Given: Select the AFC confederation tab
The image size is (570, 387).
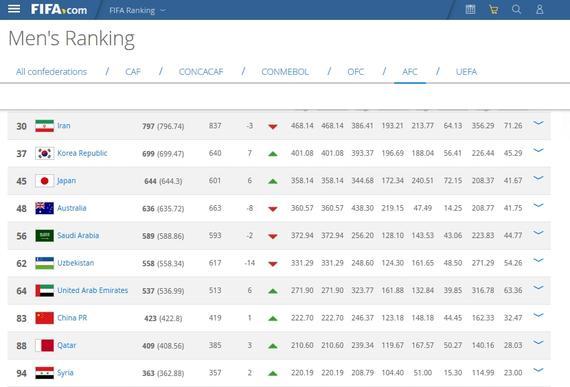Looking at the screenshot, I should point(410,72).
